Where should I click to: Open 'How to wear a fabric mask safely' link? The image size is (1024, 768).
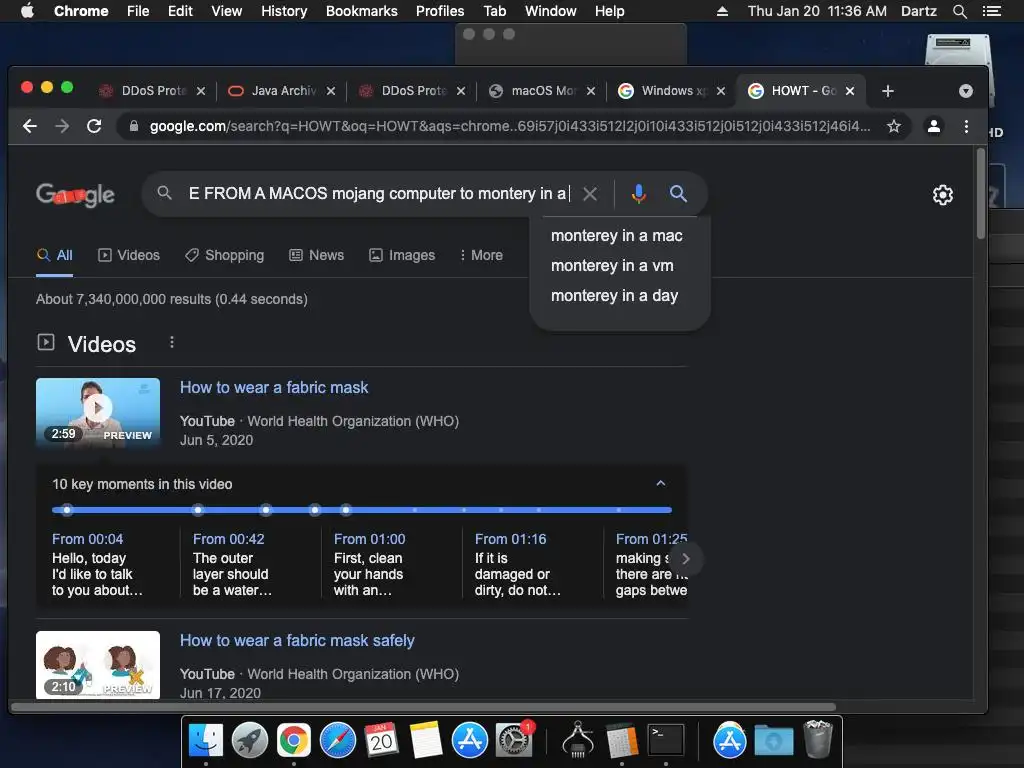[297, 641]
